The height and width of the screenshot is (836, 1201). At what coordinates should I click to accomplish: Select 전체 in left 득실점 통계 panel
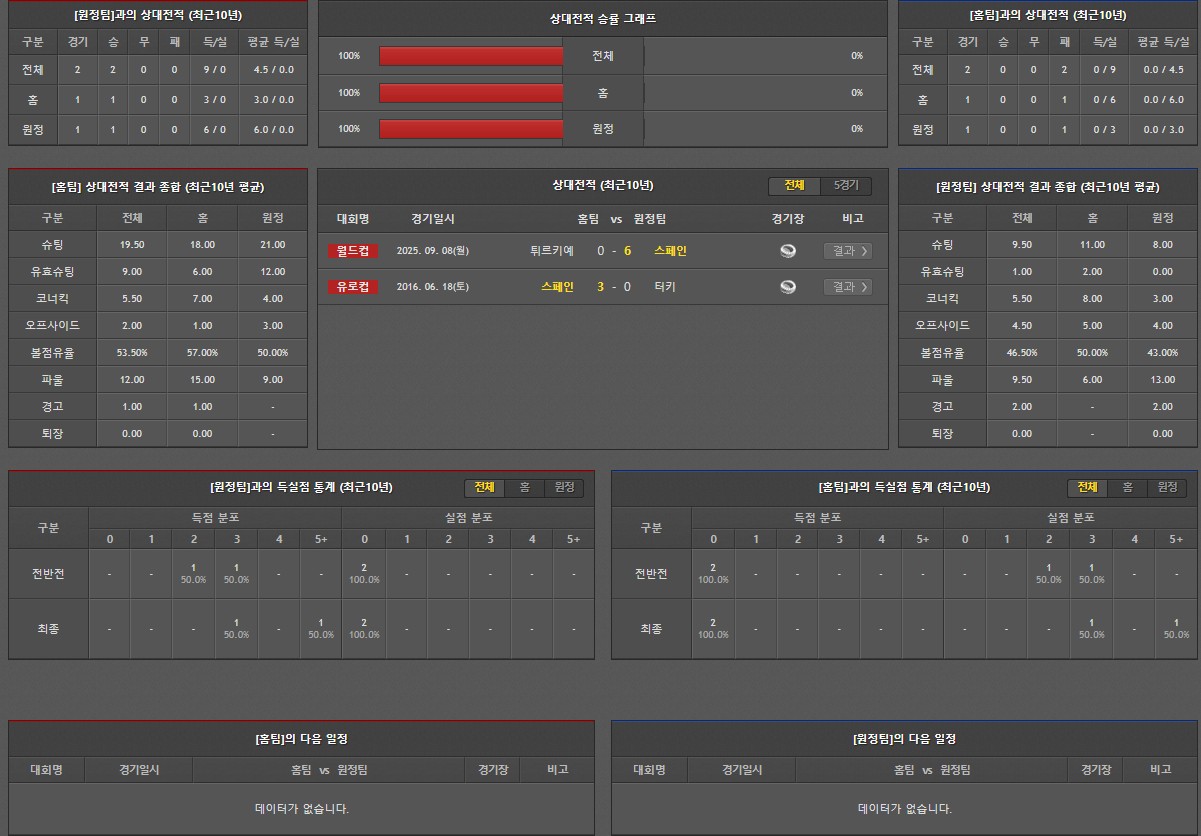point(484,487)
